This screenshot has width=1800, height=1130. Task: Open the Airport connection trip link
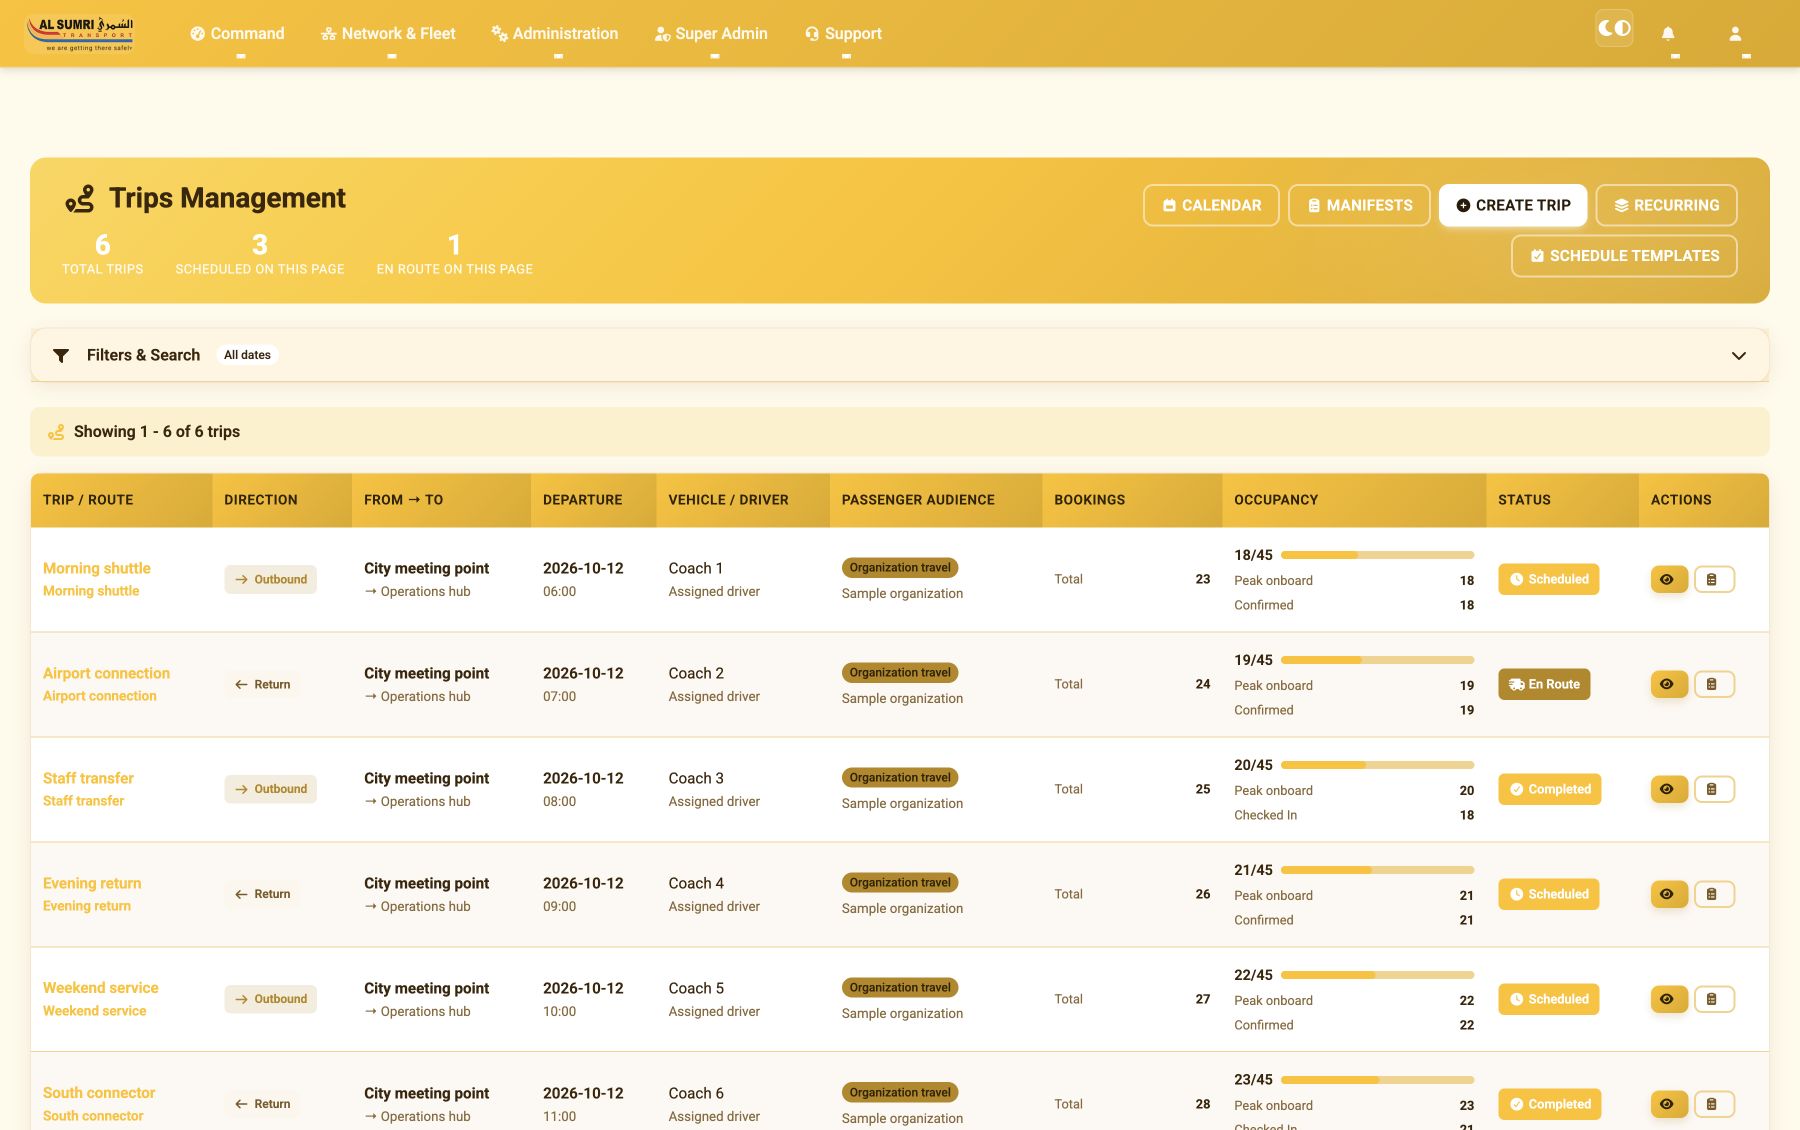tap(106, 673)
